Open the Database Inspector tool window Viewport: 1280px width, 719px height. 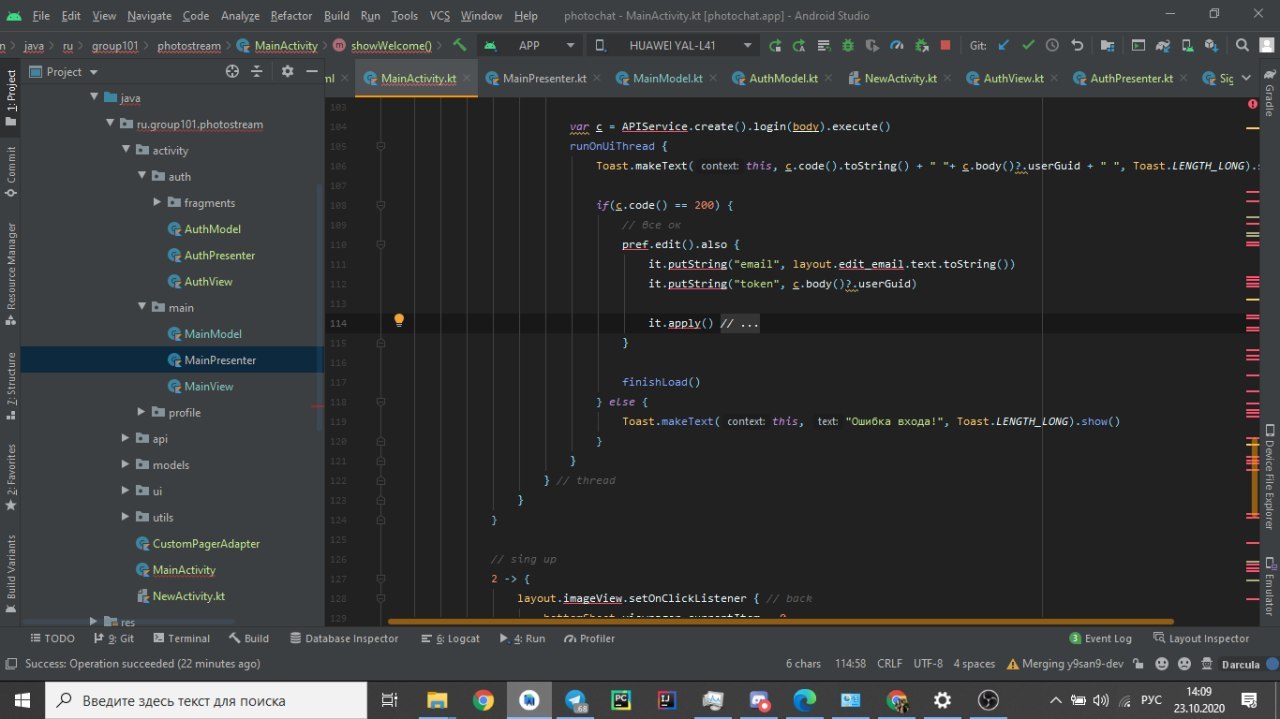click(x=344, y=638)
